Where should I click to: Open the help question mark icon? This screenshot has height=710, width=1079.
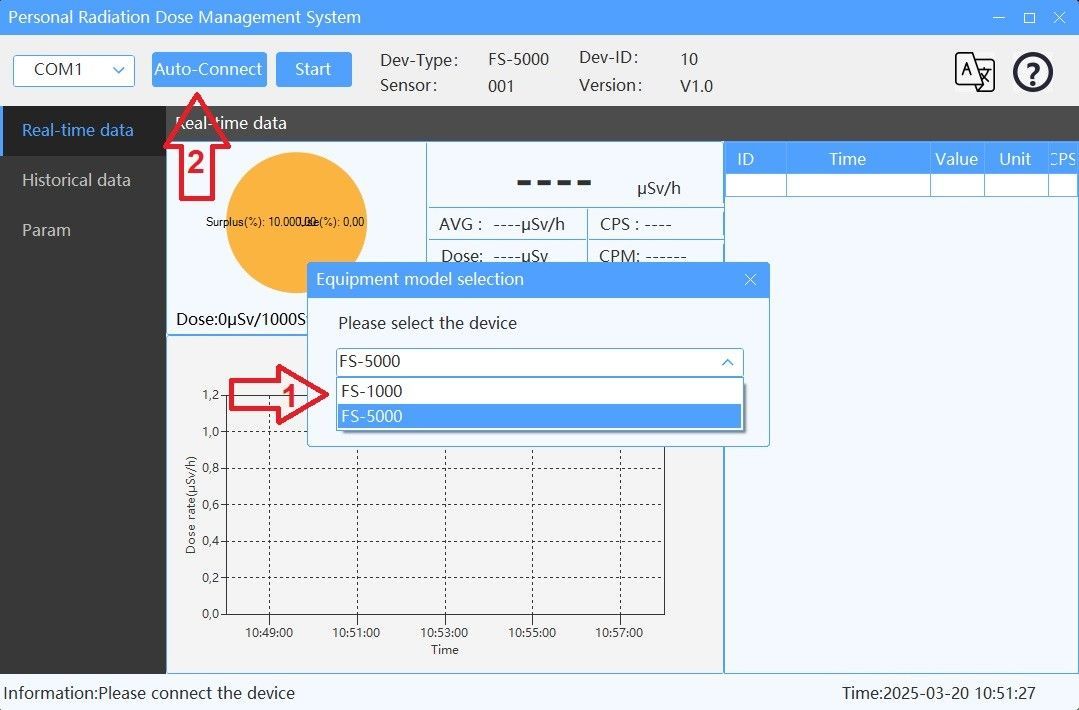1033,72
